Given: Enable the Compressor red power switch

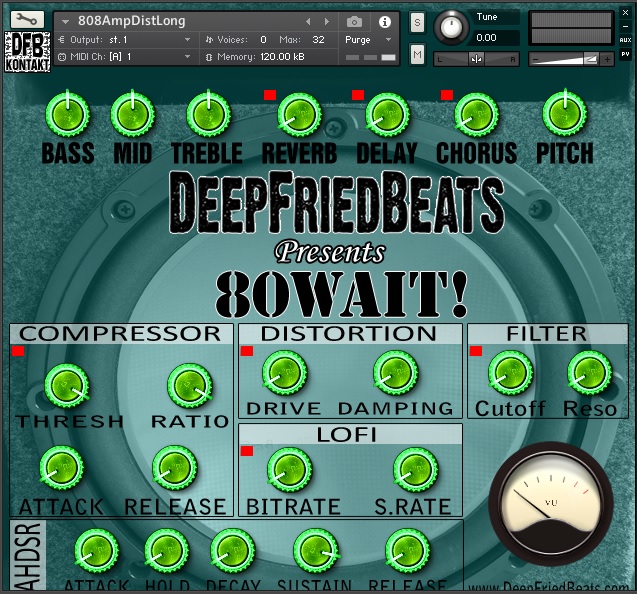Looking at the screenshot, I should [18, 351].
